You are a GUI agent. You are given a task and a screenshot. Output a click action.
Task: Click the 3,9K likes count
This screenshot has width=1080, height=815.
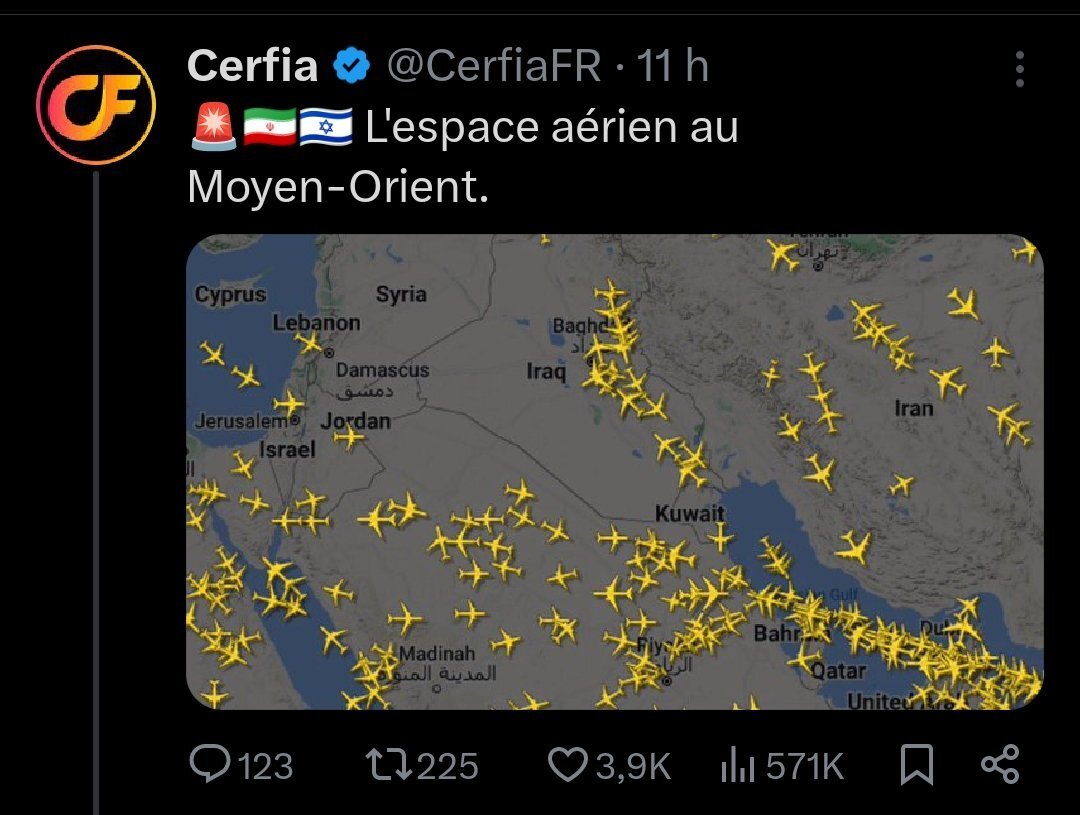(633, 766)
